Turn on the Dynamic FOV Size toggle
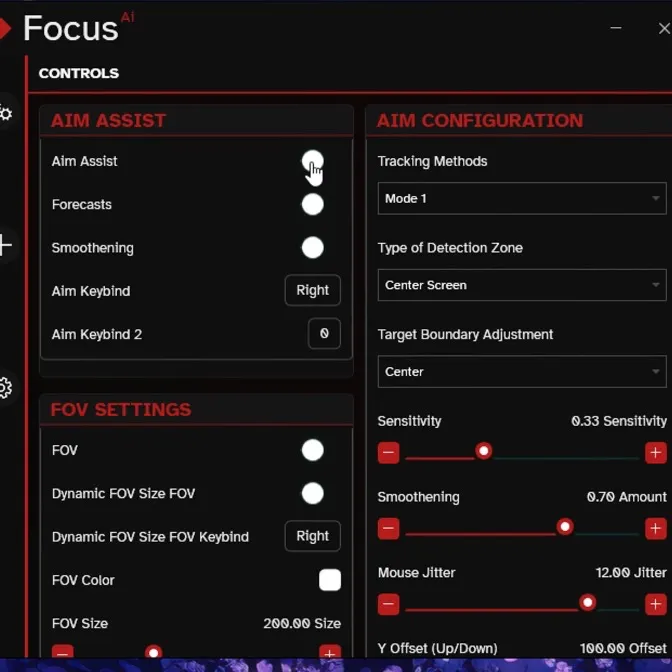 312,493
